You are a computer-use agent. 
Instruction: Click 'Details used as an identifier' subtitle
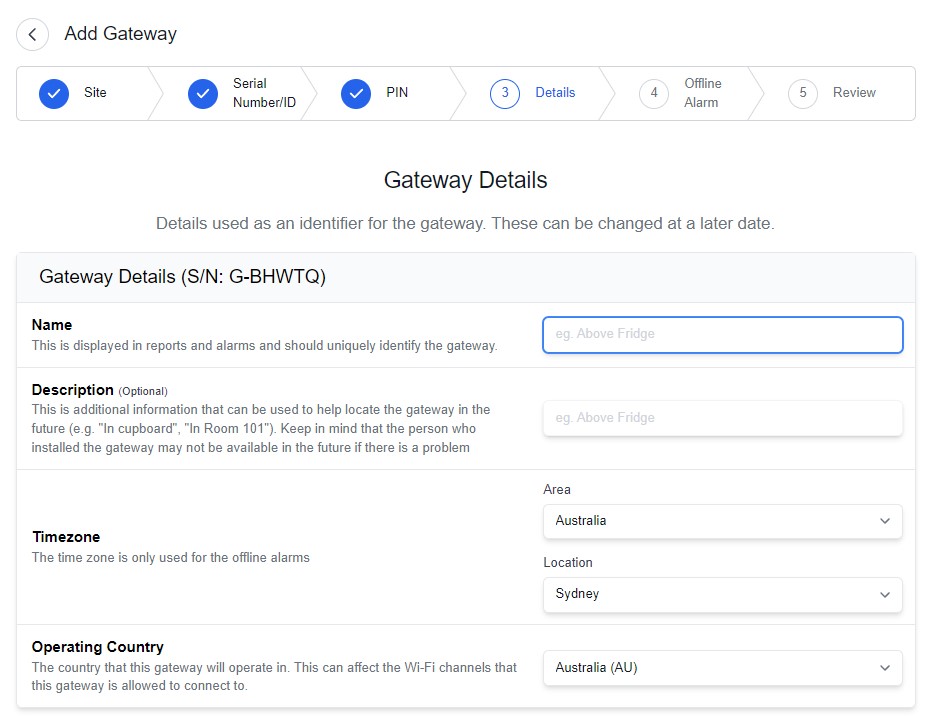coord(465,224)
